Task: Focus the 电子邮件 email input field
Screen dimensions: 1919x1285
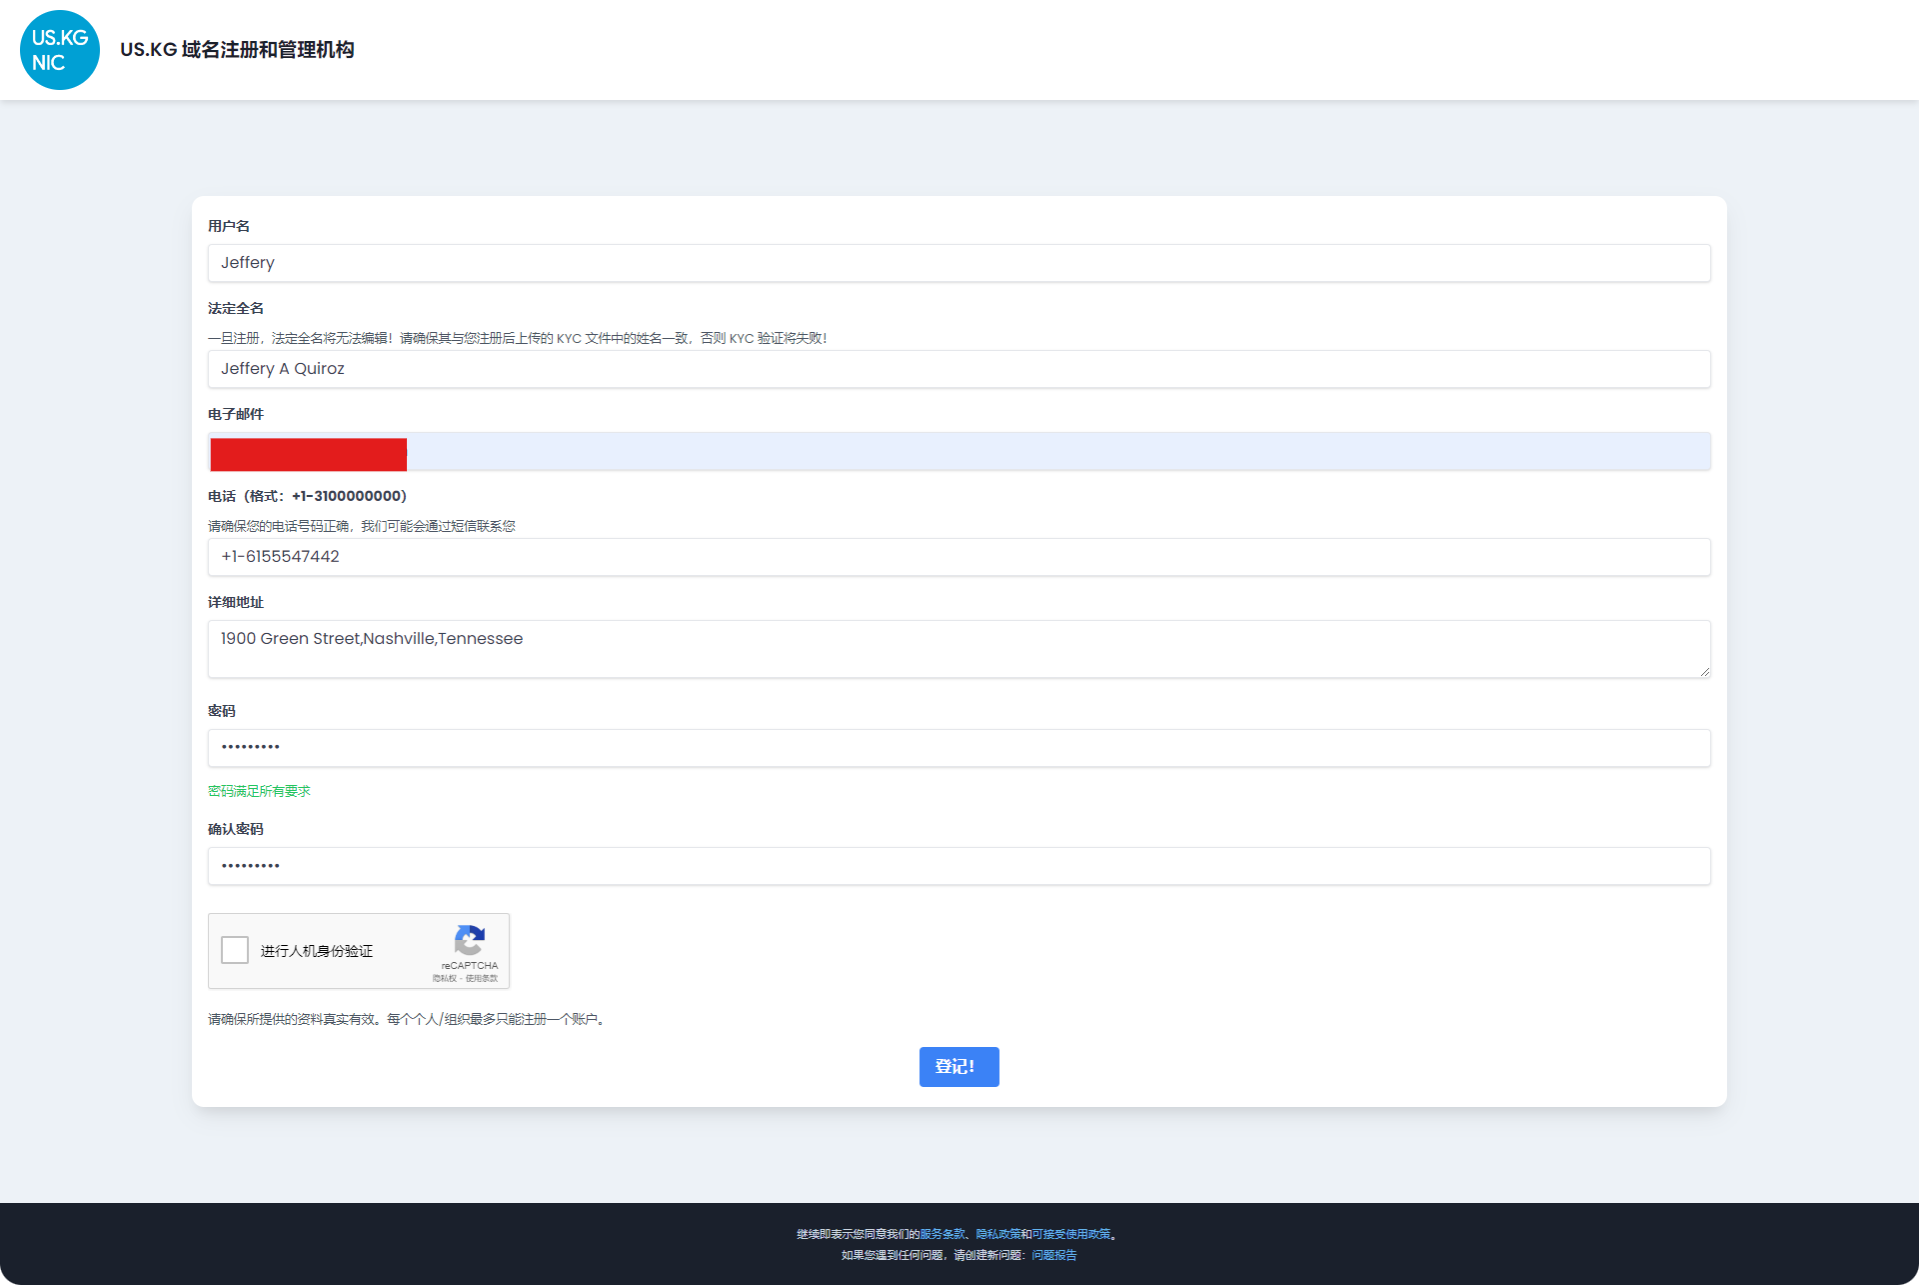Action: pos(959,451)
